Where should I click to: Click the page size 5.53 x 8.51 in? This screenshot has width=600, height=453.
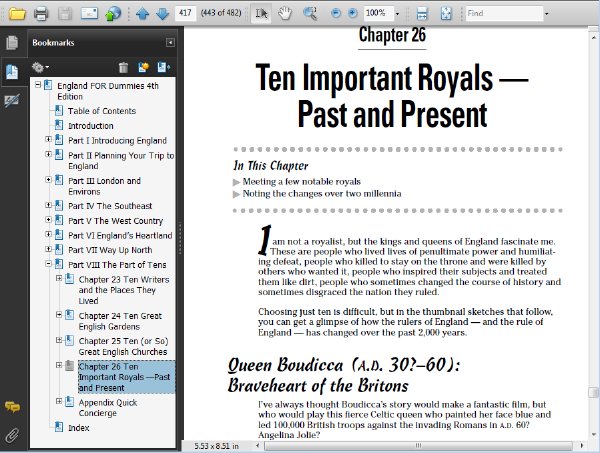click(216, 446)
